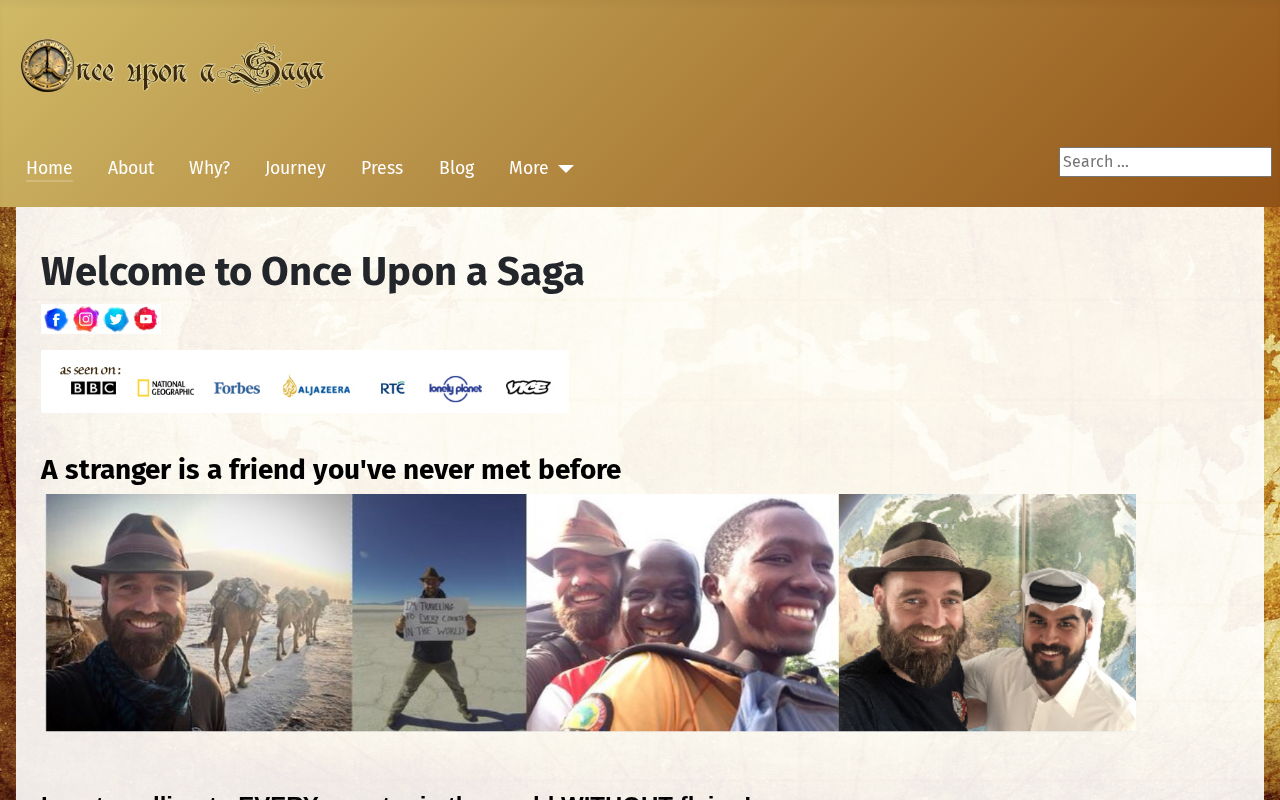Open the Journey page
This screenshot has width=1280, height=800.
click(x=295, y=168)
